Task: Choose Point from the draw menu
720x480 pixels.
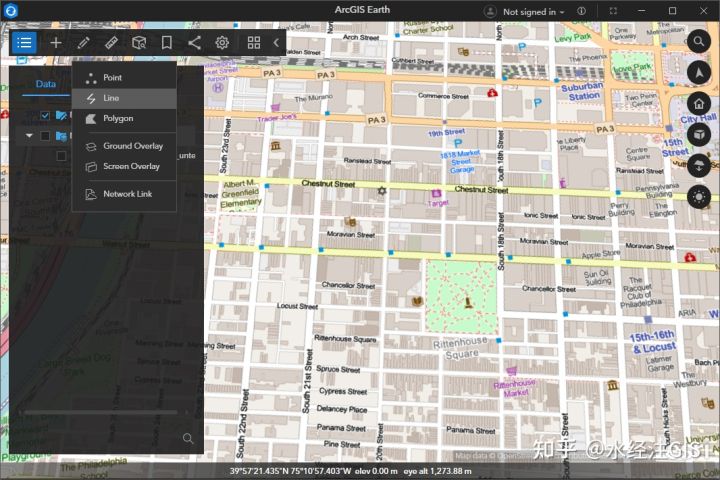Action: pyautogui.click(x=124, y=78)
